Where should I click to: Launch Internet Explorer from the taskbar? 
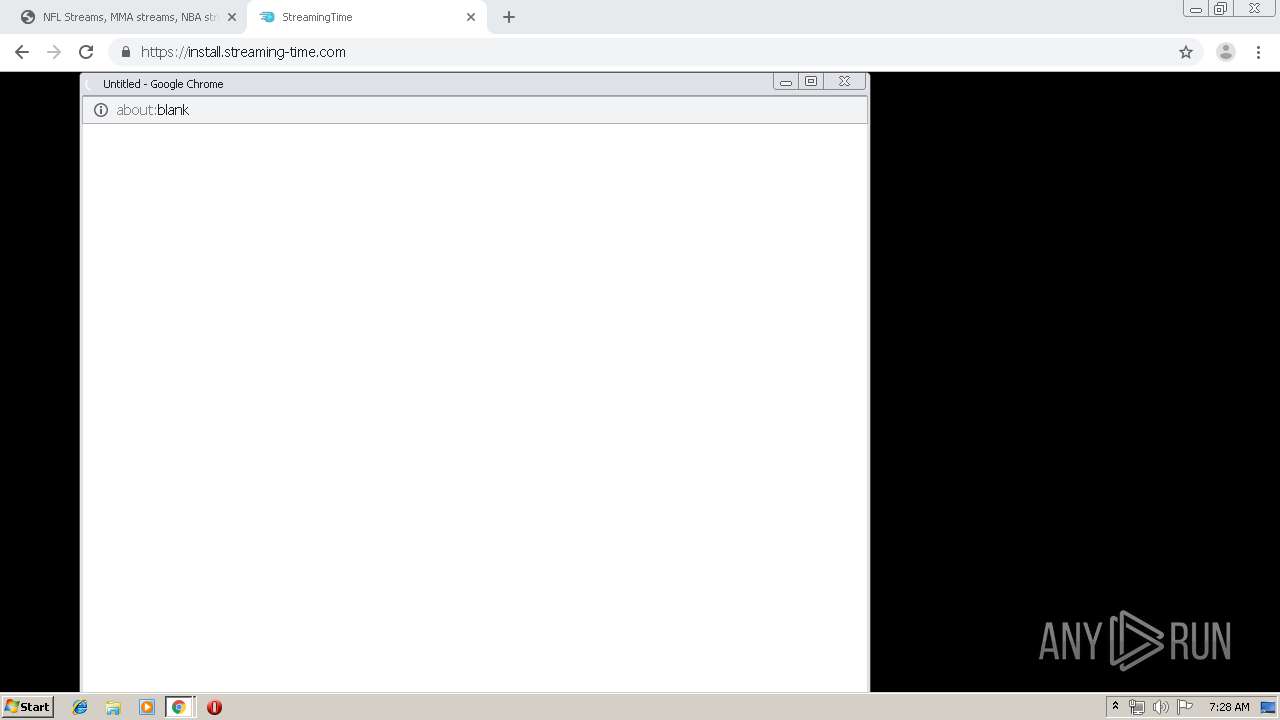coord(80,707)
